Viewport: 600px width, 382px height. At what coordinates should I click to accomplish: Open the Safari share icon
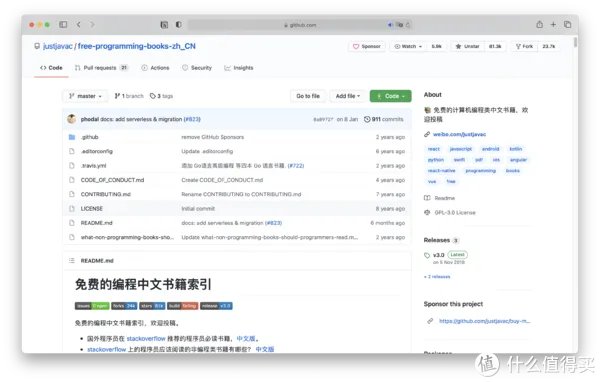539,24
